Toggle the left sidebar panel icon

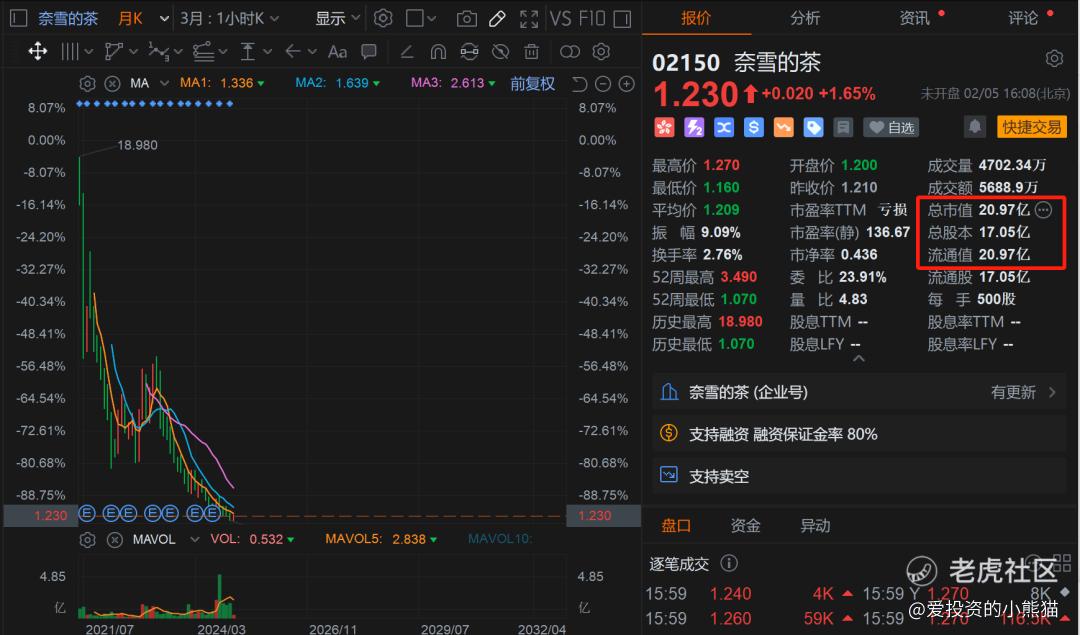19,18
